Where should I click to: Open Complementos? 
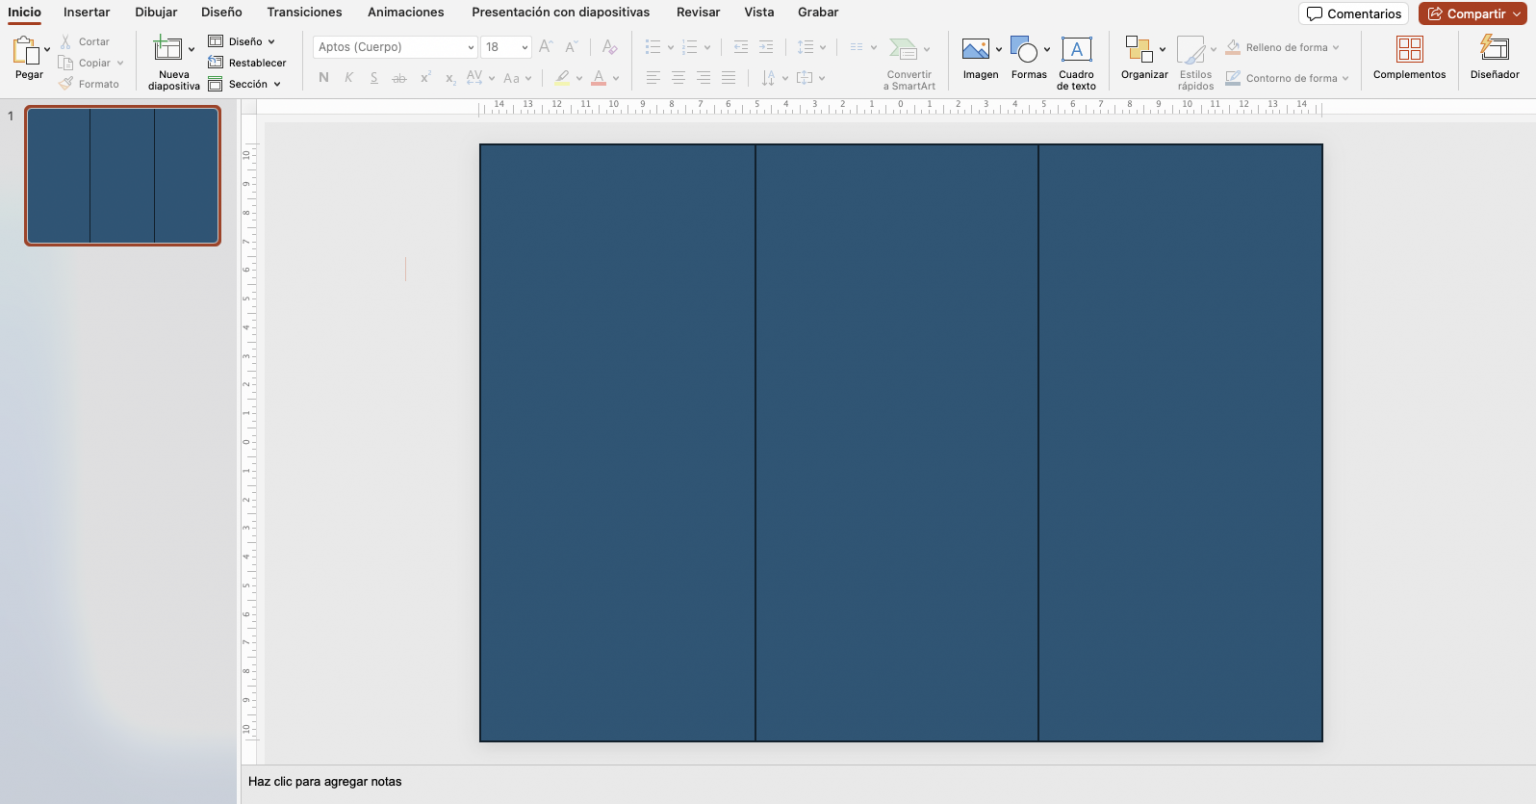pos(1408,60)
